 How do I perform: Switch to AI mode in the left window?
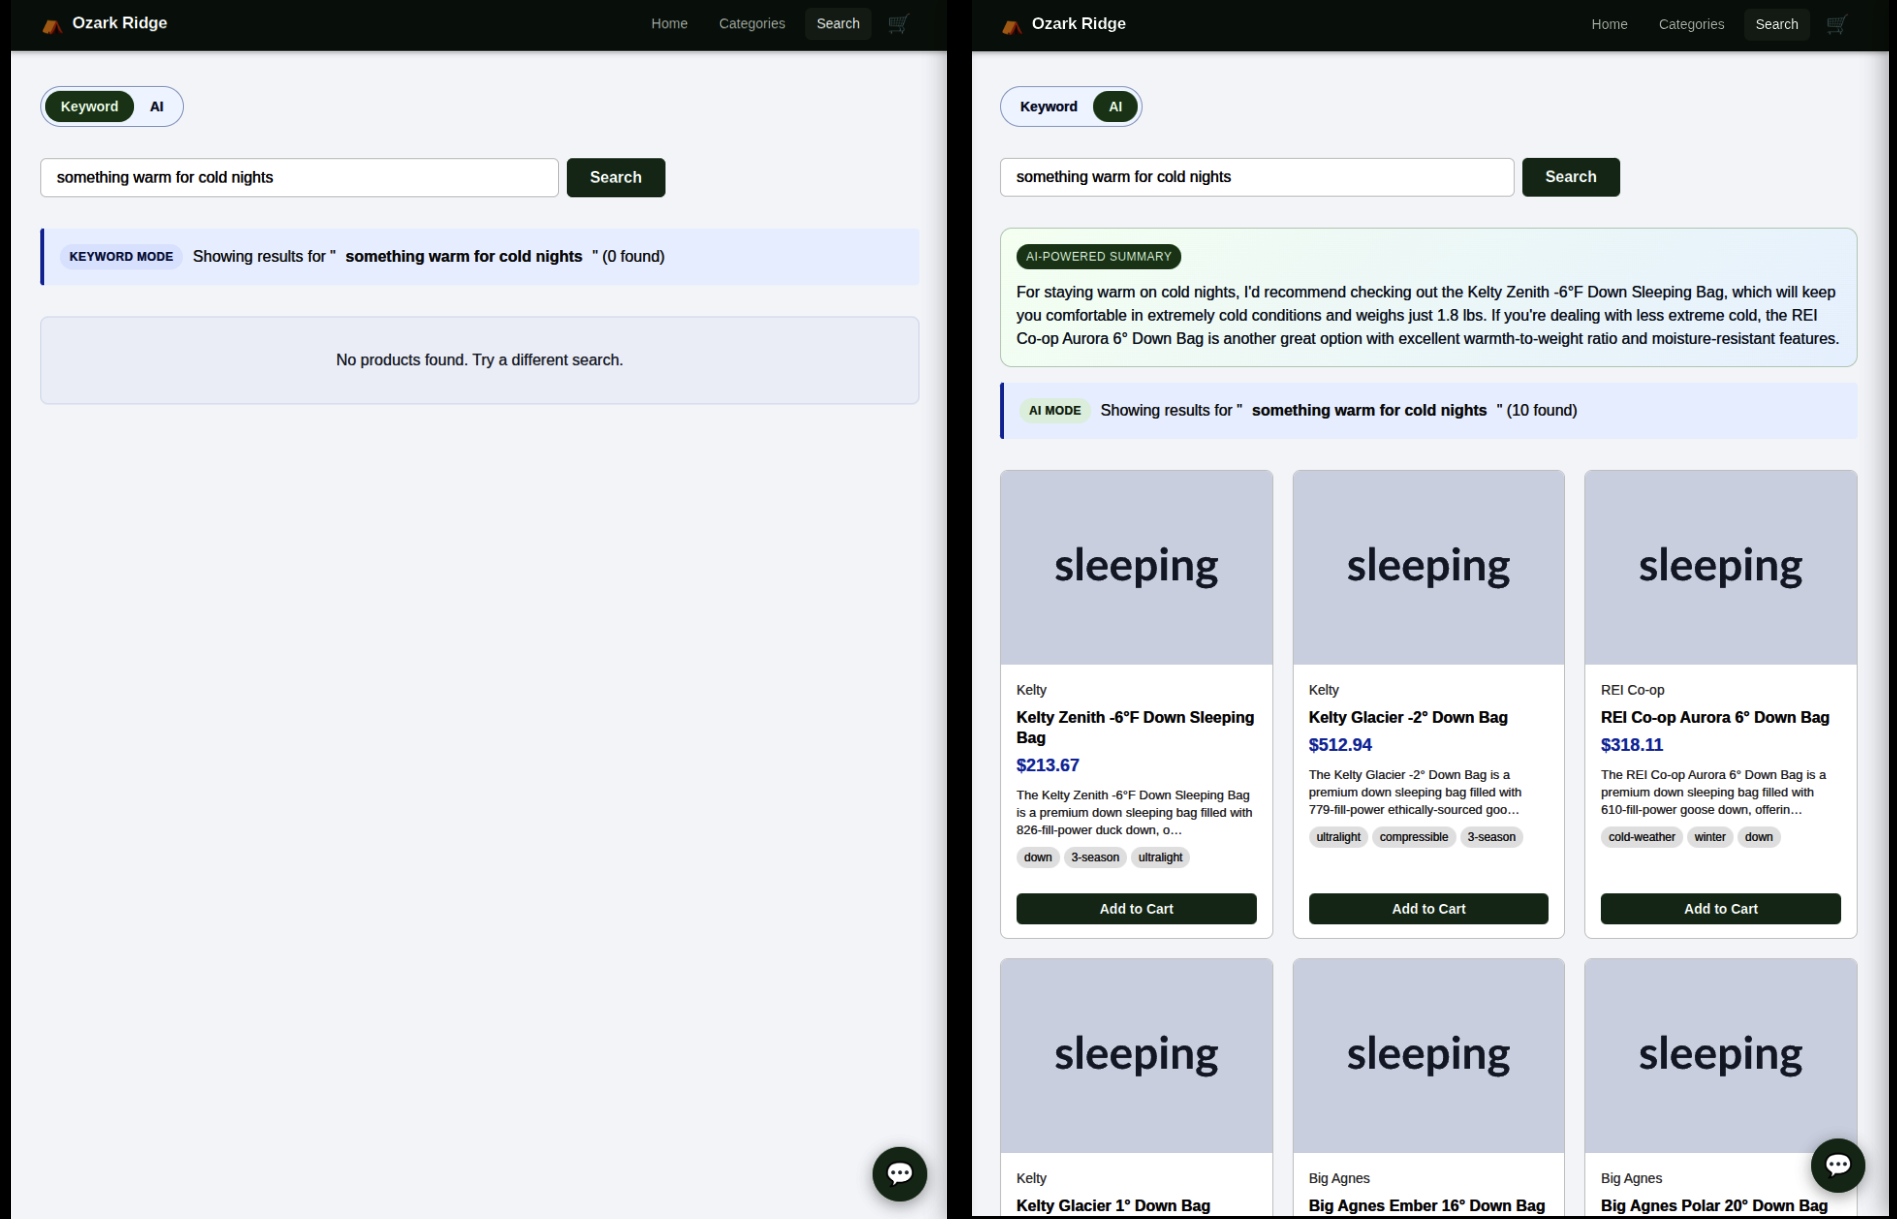tap(157, 106)
